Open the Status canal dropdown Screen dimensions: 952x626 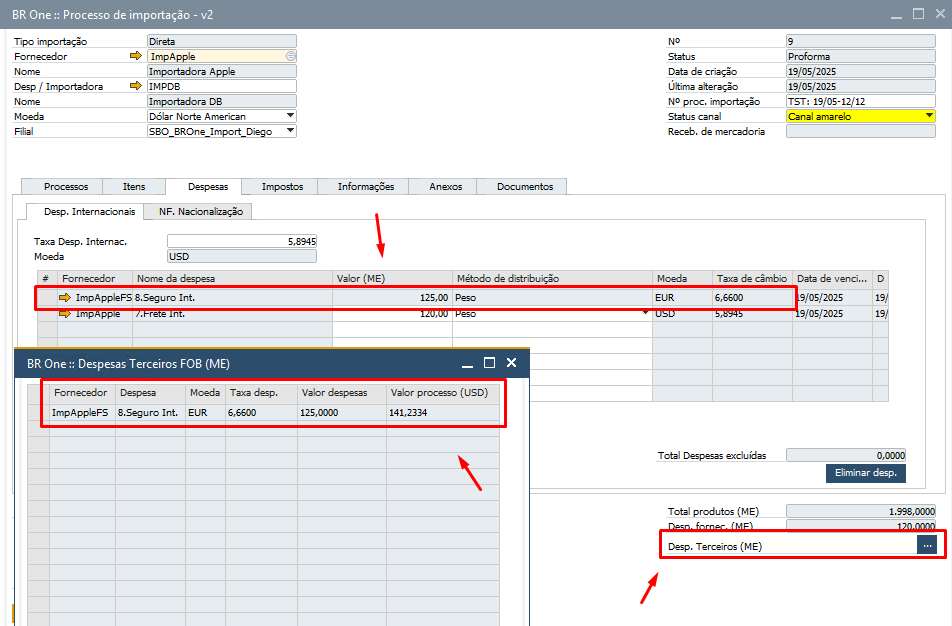pyautogui.click(x=929, y=116)
